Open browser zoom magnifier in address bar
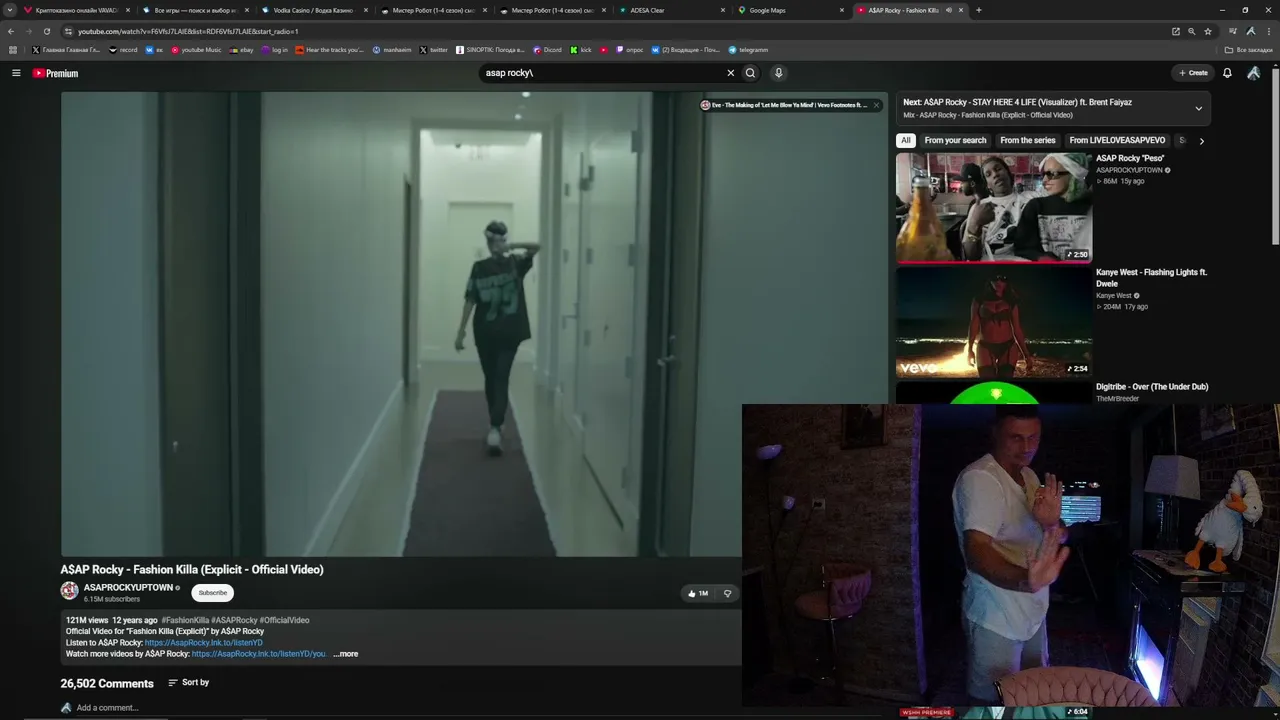 pos(1191,31)
